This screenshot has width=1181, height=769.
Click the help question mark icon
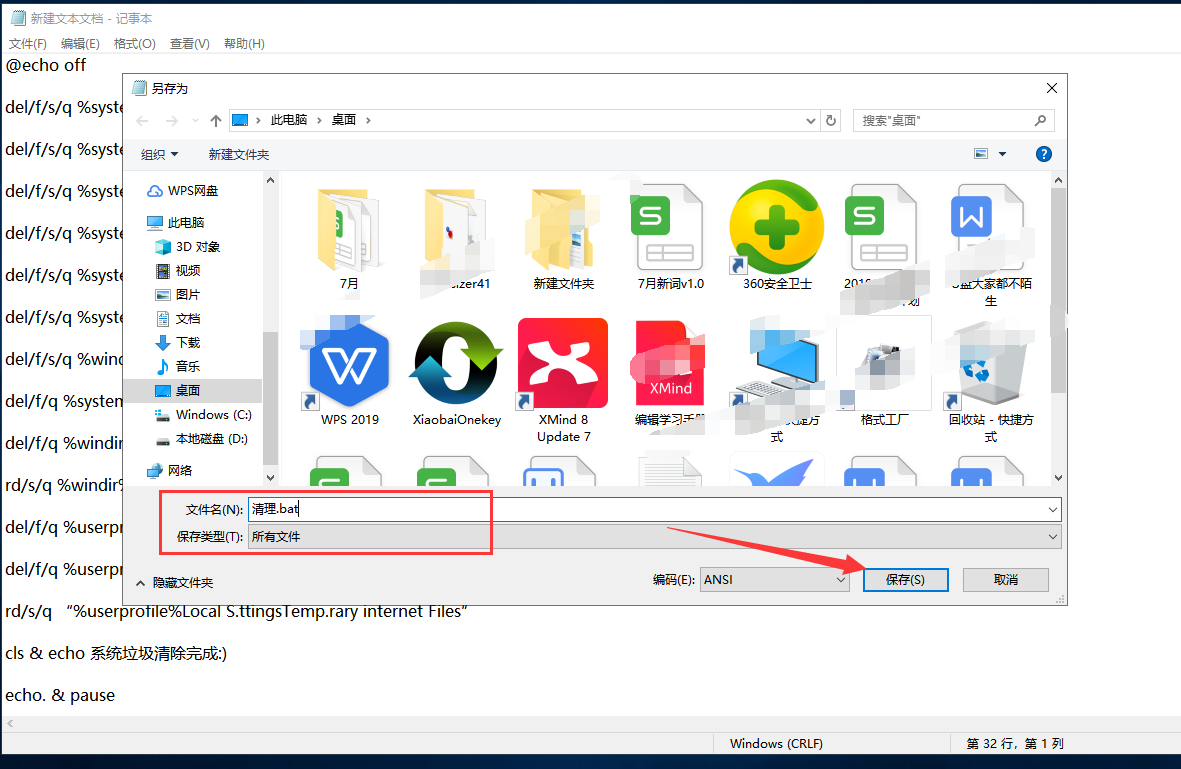(1043, 154)
